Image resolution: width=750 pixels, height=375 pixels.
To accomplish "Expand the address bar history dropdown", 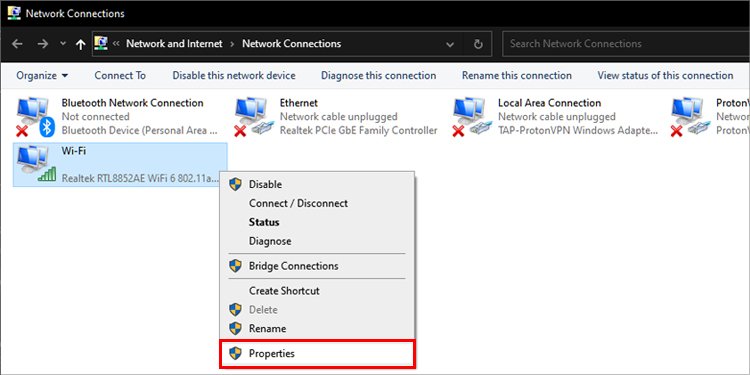I will 450,44.
